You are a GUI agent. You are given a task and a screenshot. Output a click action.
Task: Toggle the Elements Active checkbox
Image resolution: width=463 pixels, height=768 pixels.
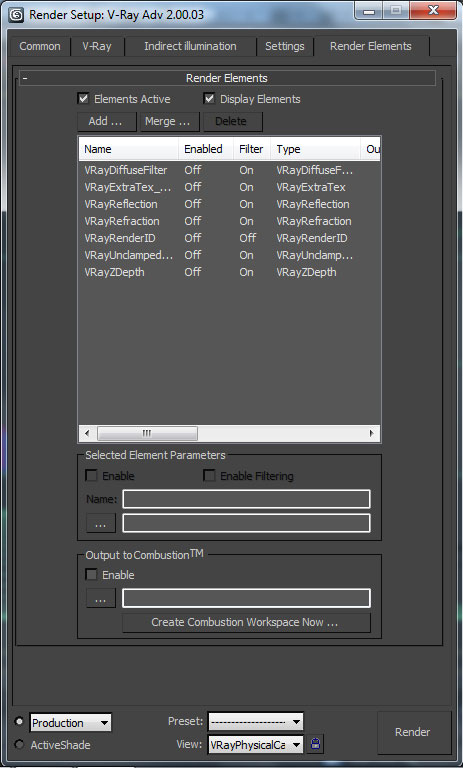pyautogui.click(x=83, y=99)
